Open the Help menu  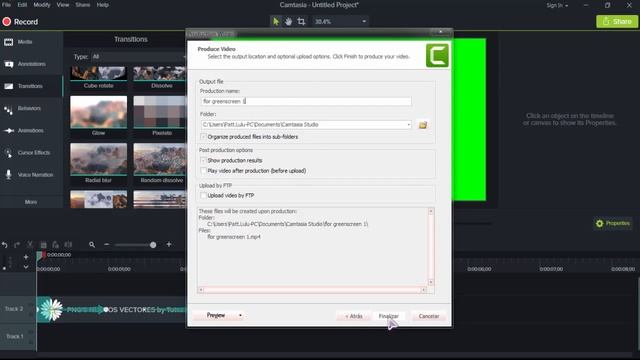point(102,5)
